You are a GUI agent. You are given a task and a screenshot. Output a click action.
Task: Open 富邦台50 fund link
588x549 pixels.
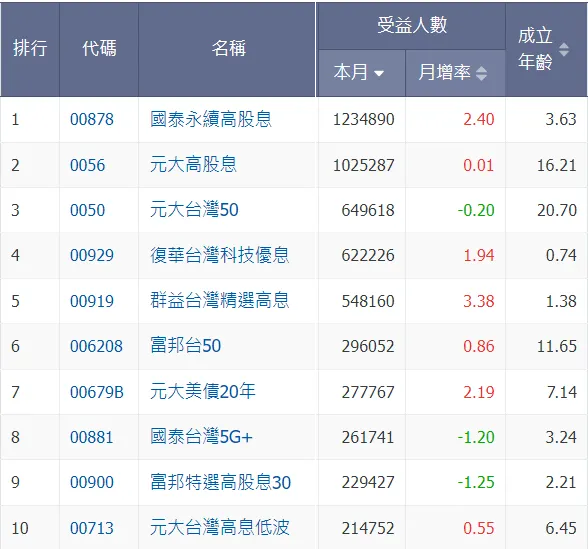186,346
